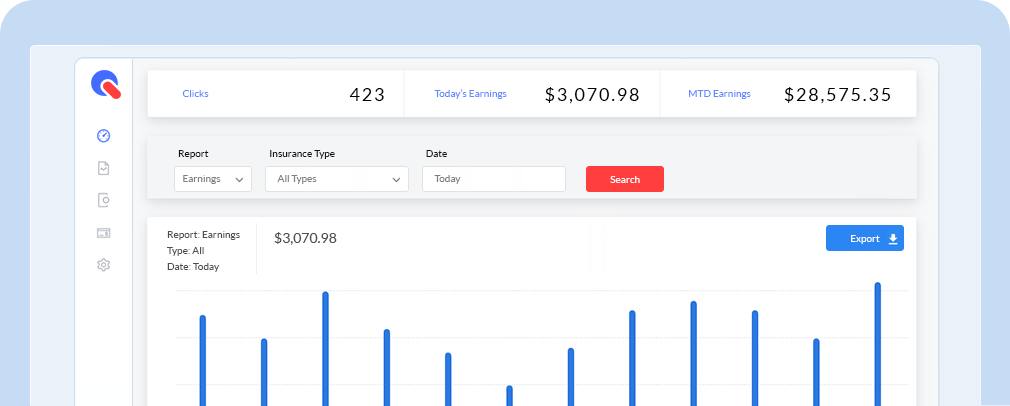Viewport: 1010px width, 406px height.
Task: Click the 'Date' field label above Today
Action: click(436, 154)
